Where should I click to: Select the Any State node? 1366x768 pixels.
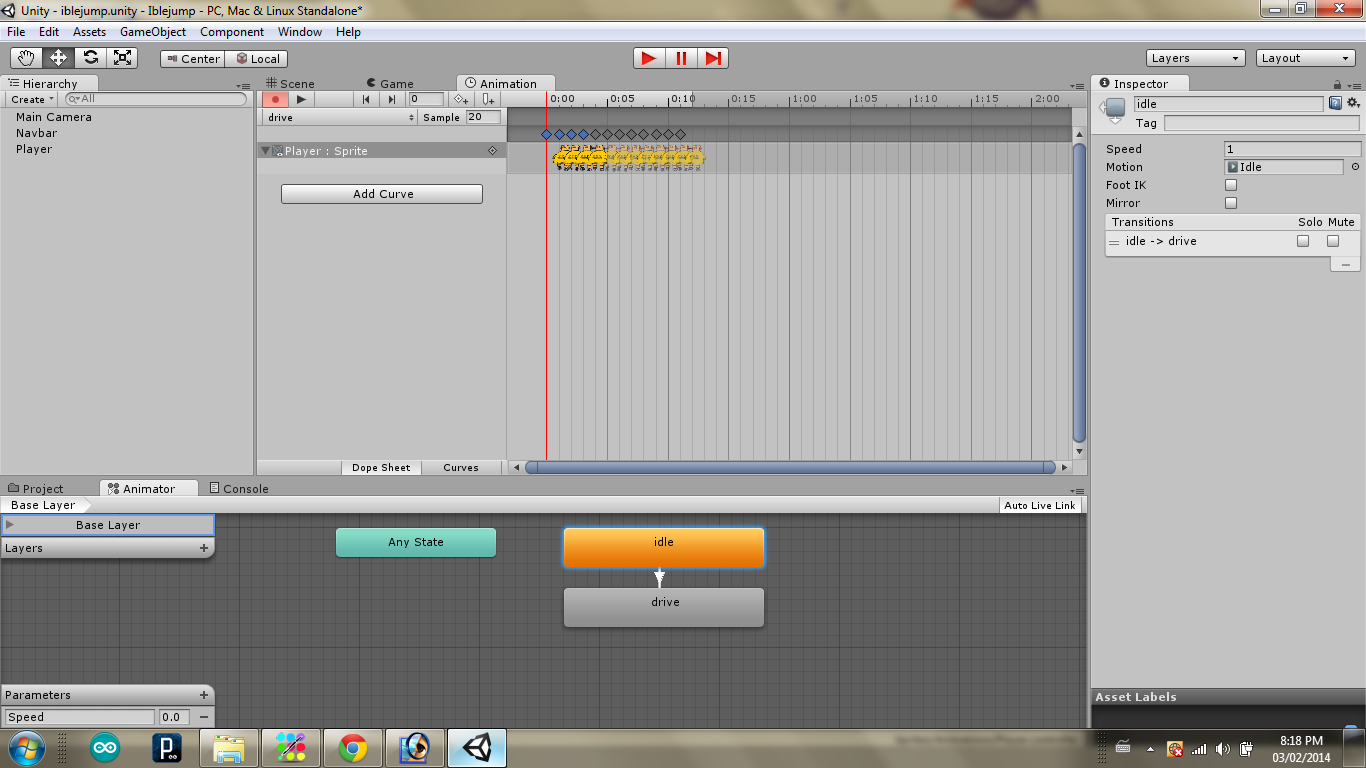[x=416, y=542]
